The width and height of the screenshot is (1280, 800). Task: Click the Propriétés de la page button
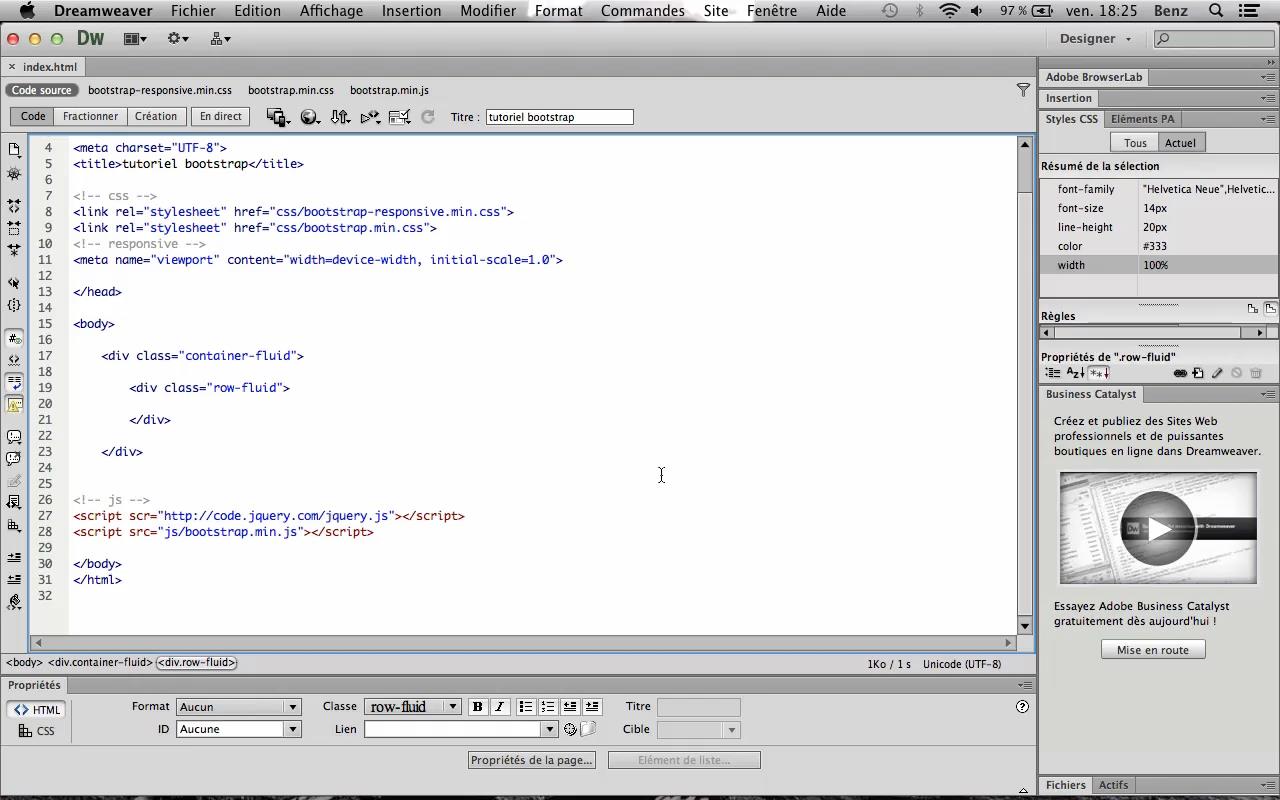tap(532, 760)
